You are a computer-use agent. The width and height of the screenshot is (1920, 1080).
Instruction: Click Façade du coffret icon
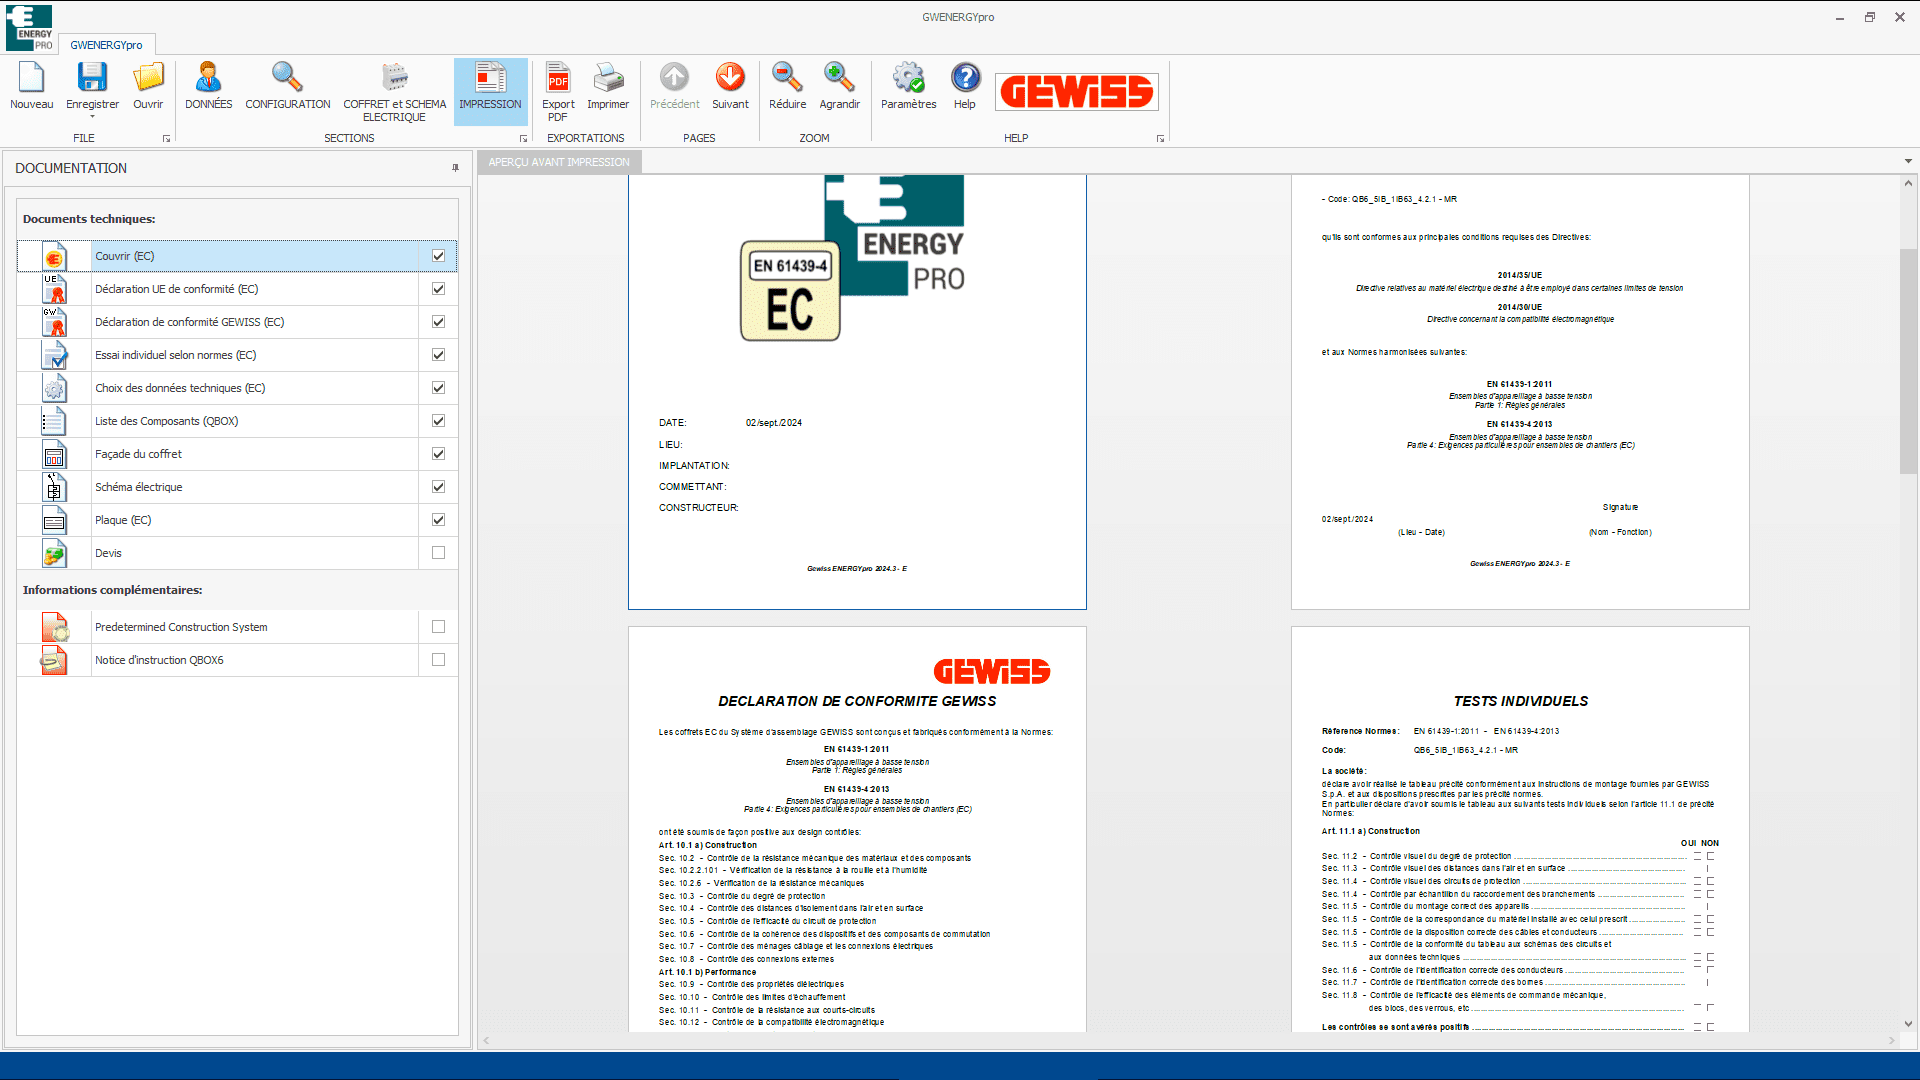coord(54,454)
